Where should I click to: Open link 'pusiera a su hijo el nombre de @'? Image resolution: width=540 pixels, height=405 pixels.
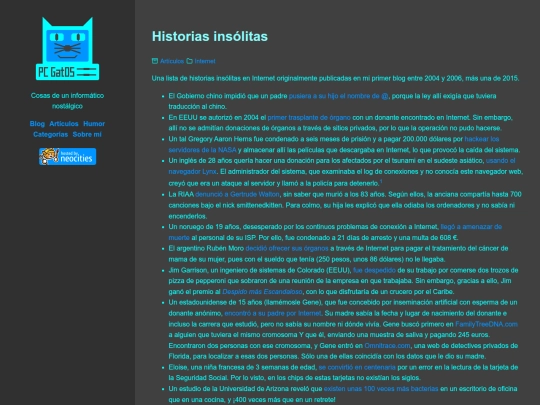pyautogui.click(x=339, y=96)
